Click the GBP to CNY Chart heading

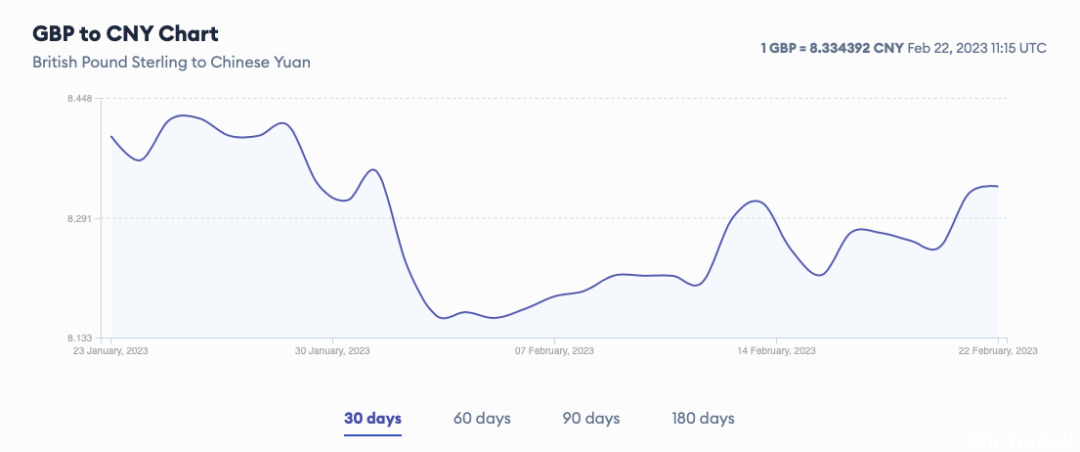point(125,34)
